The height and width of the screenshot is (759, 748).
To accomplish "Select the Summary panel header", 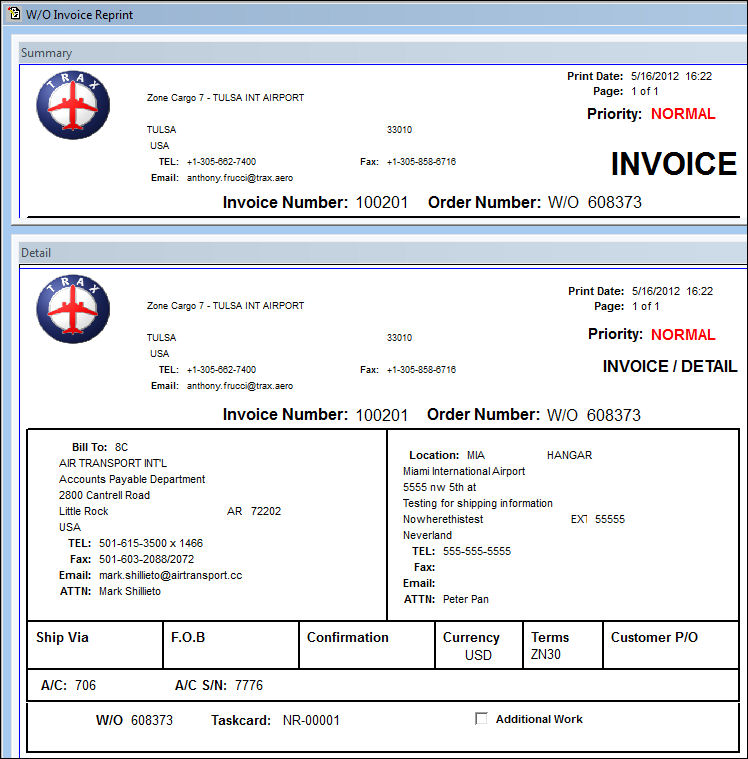I will coord(382,53).
